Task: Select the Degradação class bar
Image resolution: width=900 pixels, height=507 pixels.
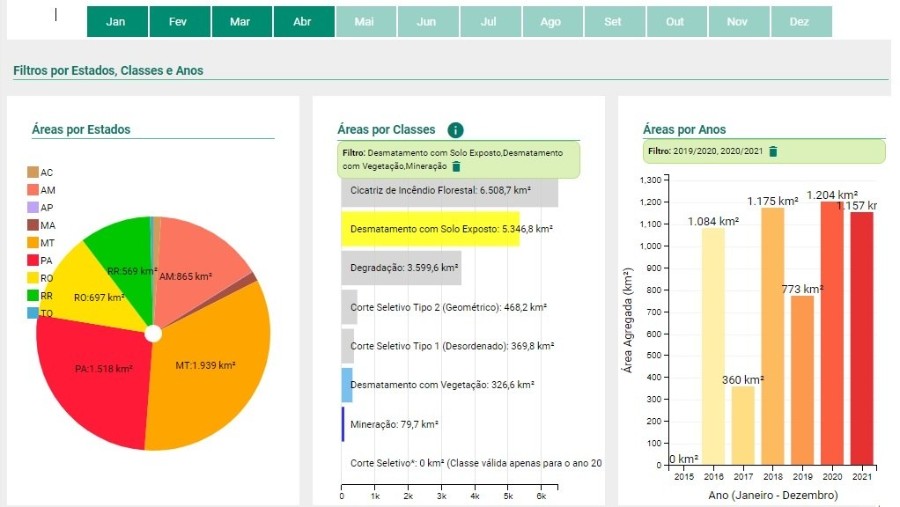Action: click(x=401, y=268)
